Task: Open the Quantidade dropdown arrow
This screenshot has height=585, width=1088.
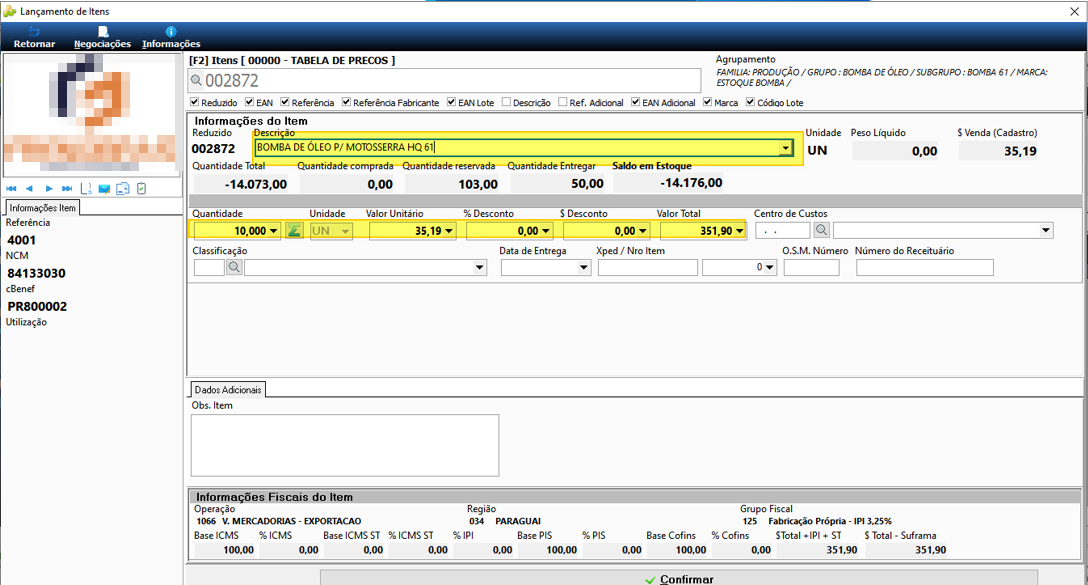Action: pyautogui.click(x=274, y=231)
